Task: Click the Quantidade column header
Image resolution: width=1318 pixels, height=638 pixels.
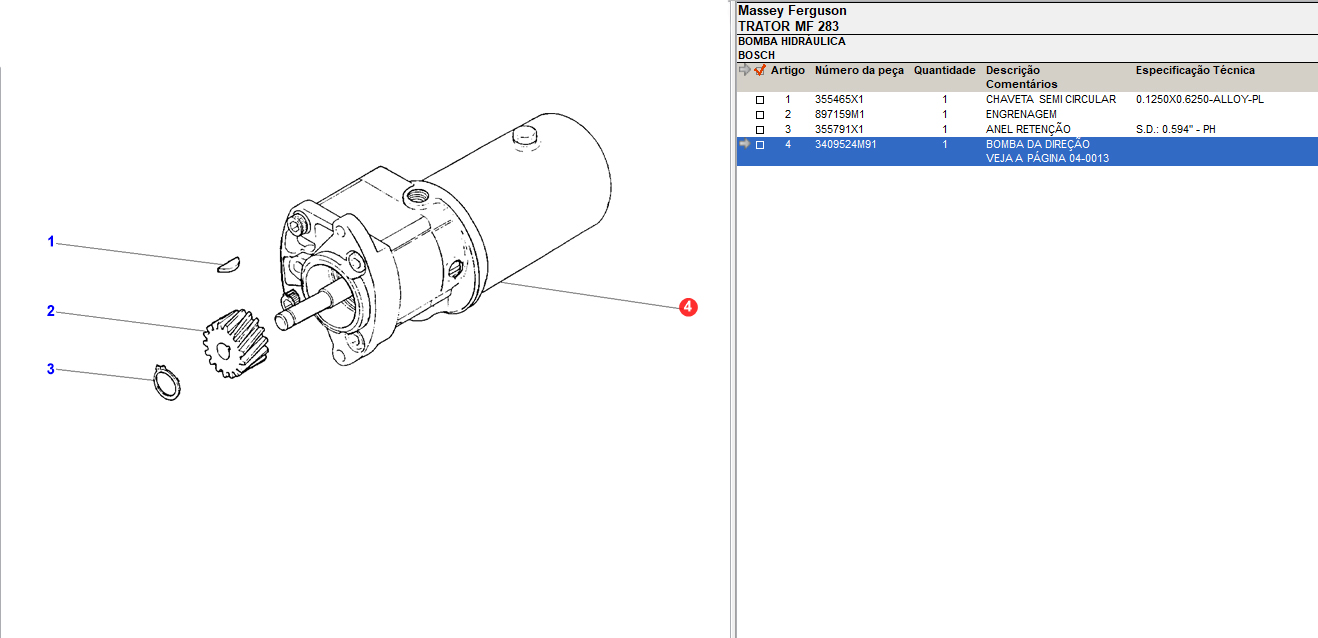Action: tap(944, 71)
